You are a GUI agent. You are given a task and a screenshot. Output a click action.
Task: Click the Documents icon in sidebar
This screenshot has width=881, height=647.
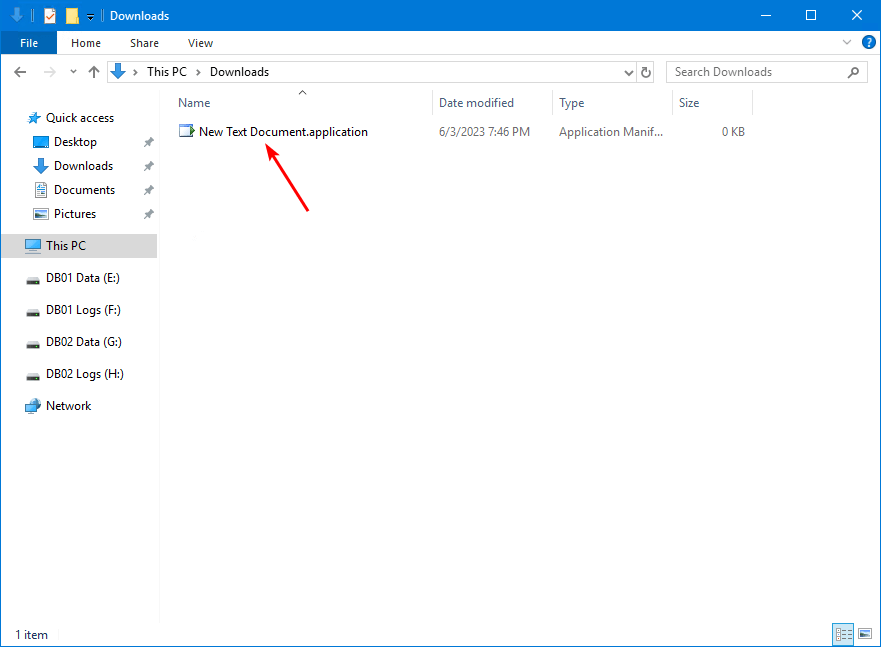click(x=41, y=190)
